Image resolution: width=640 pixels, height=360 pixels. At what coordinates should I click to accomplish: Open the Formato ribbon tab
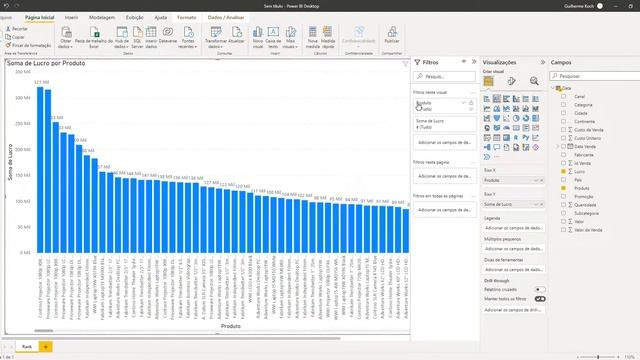[x=187, y=18]
